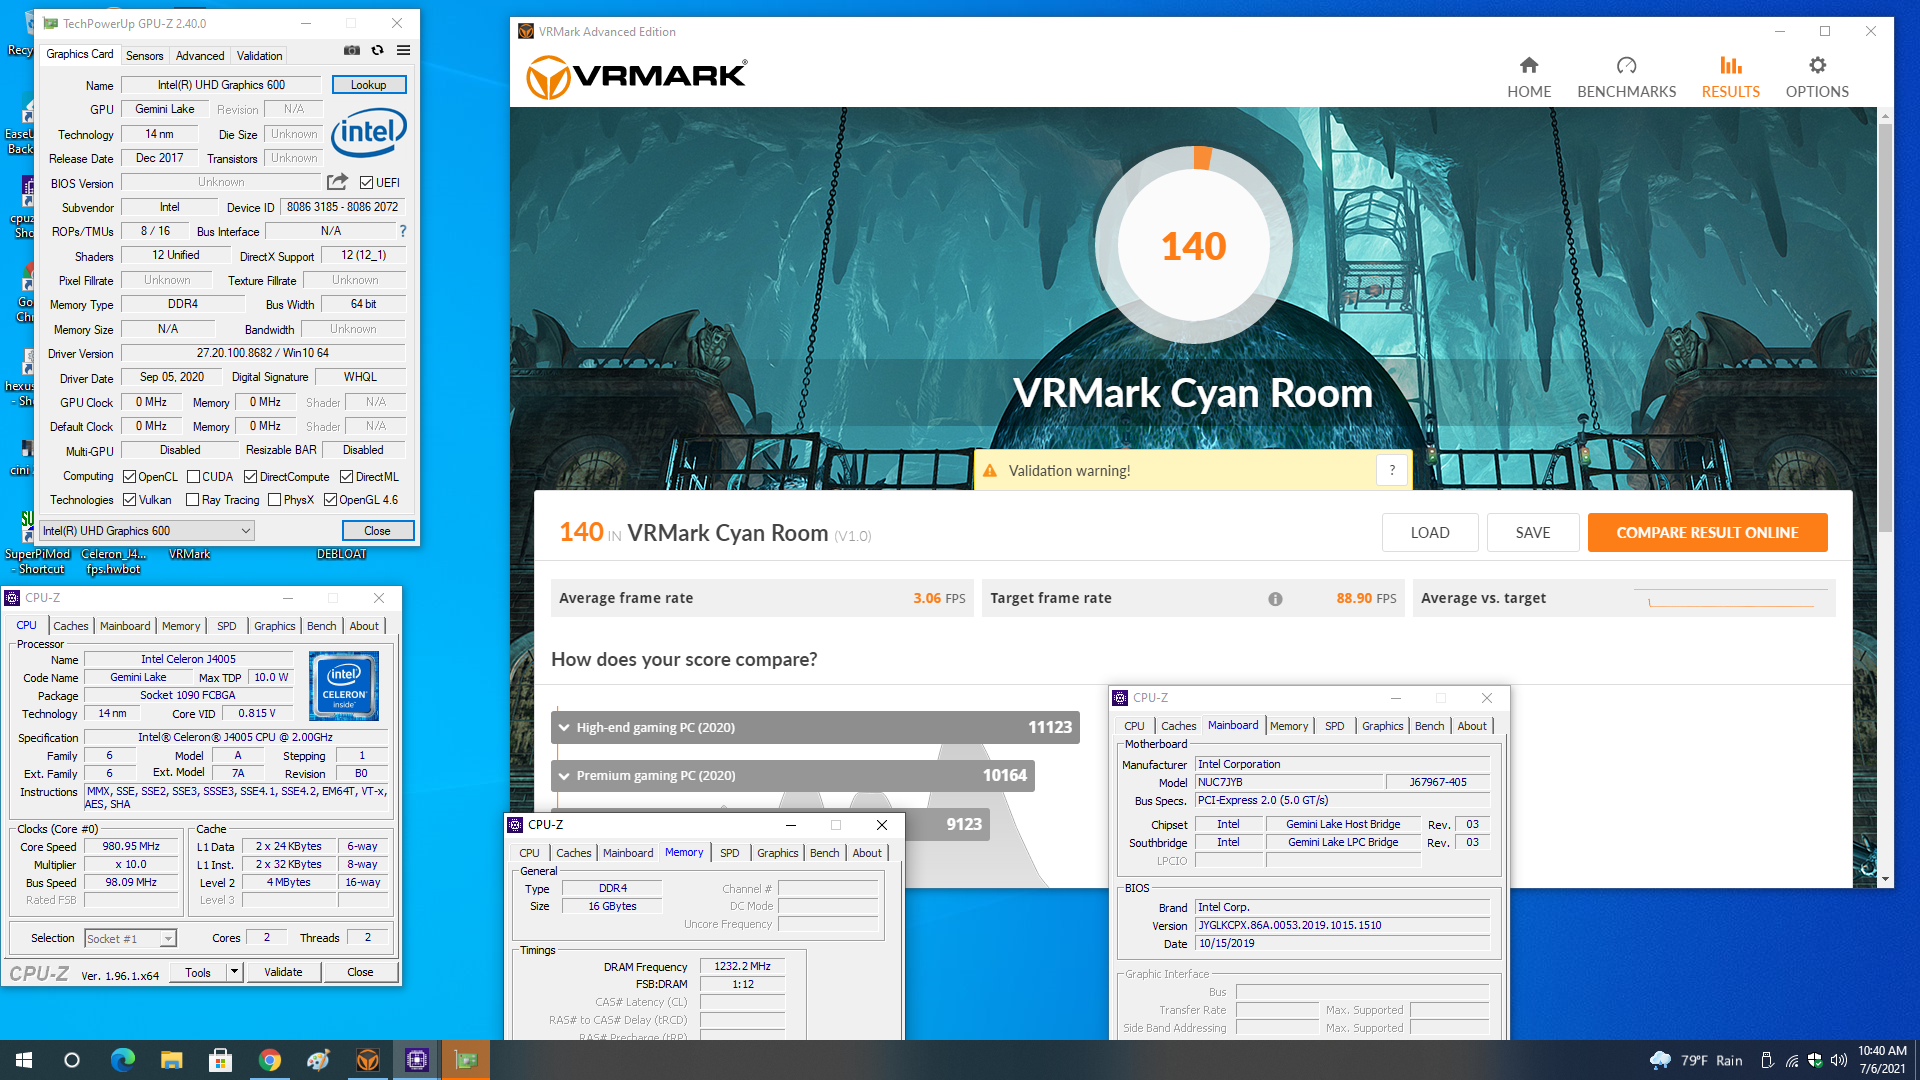The width and height of the screenshot is (1920, 1080).
Task: Click LOAD result button in VRMark
Action: pyautogui.click(x=1430, y=533)
